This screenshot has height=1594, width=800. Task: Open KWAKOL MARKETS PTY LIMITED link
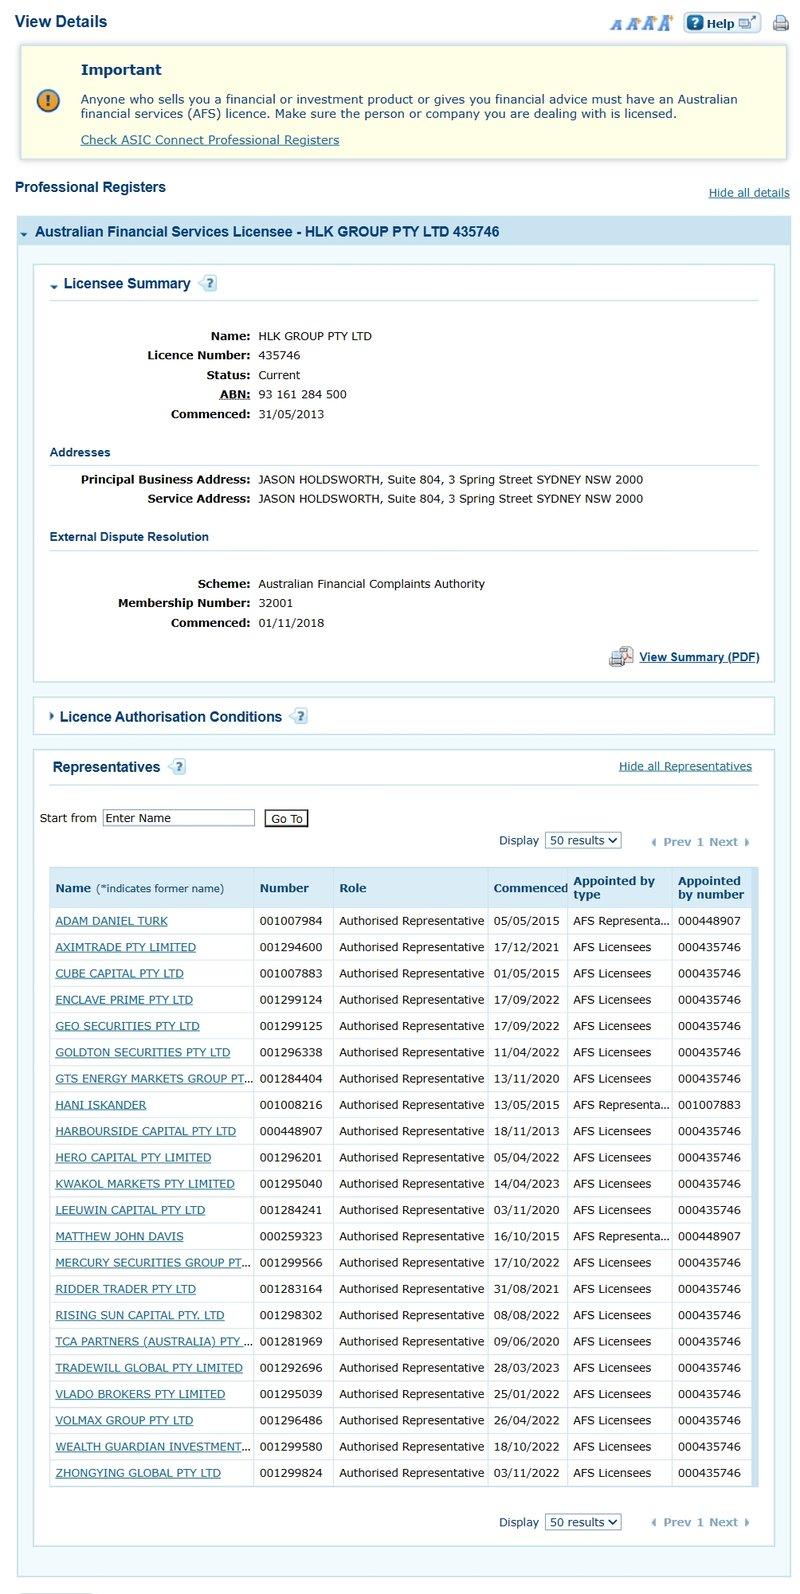[145, 1184]
